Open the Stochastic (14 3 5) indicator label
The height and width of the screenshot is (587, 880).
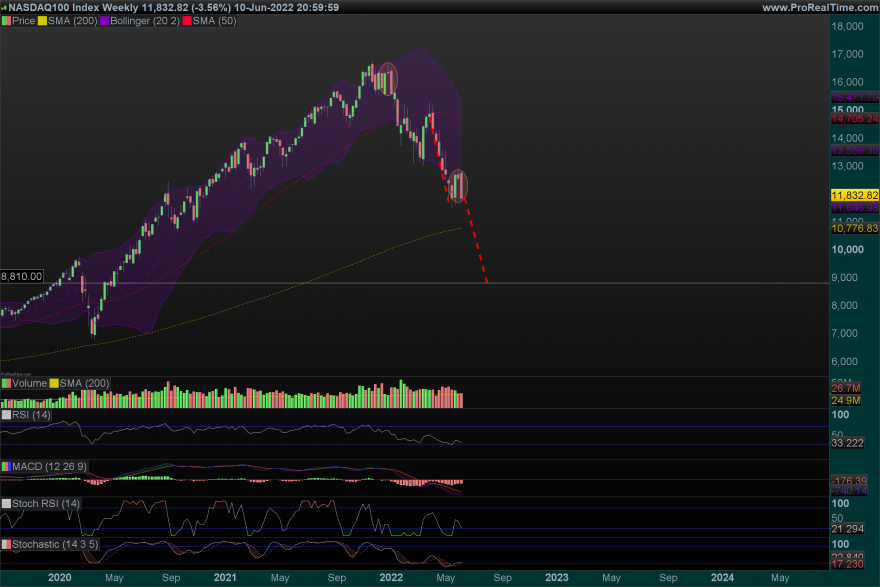[55, 544]
